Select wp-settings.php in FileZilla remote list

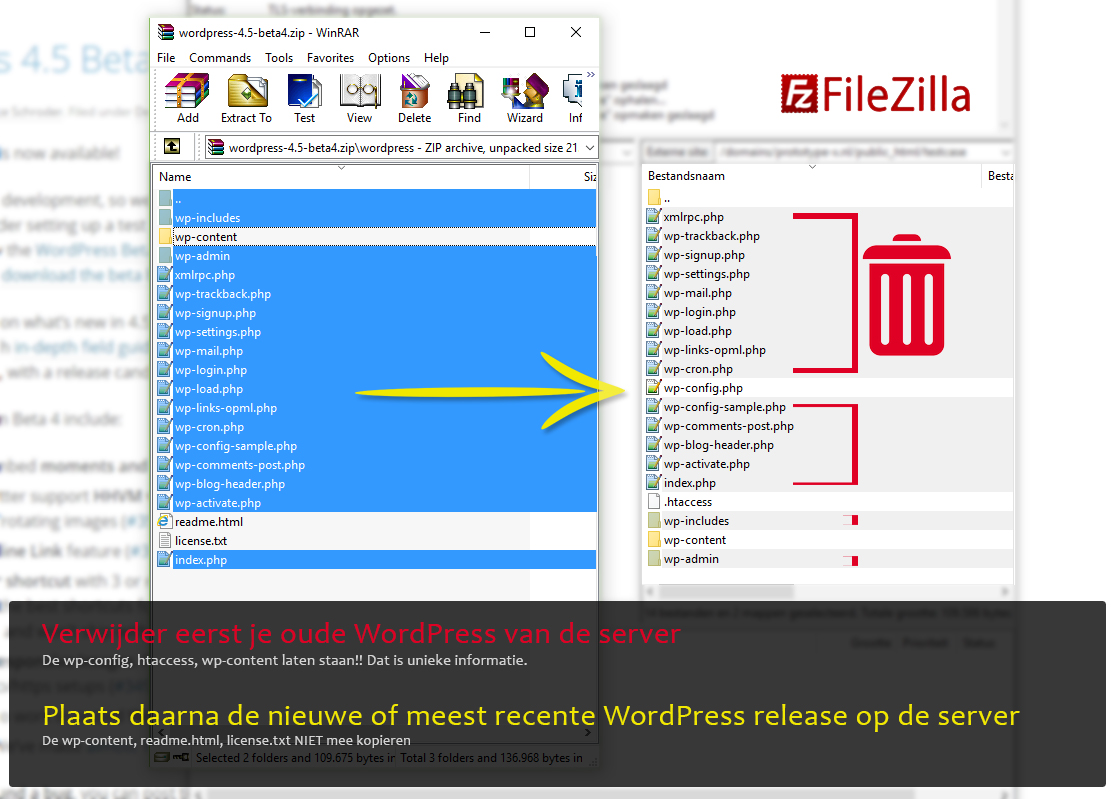click(x=828, y=274)
